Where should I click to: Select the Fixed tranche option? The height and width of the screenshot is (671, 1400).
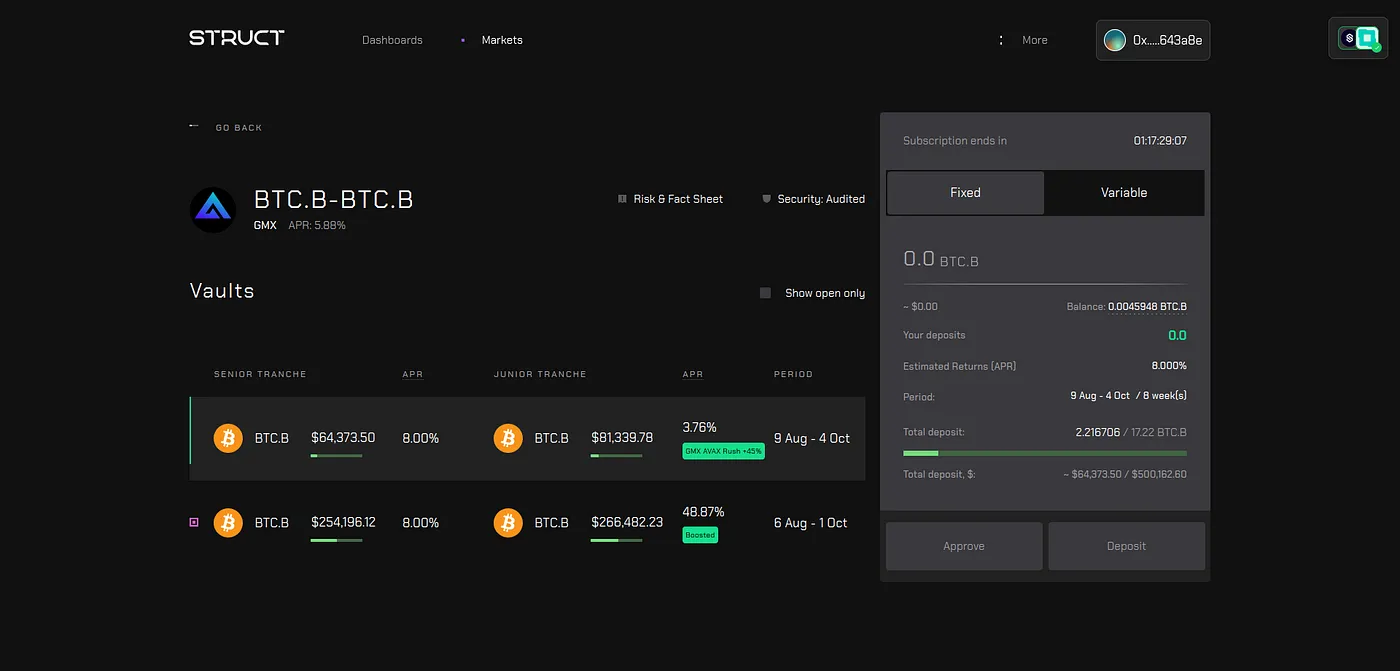point(965,193)
